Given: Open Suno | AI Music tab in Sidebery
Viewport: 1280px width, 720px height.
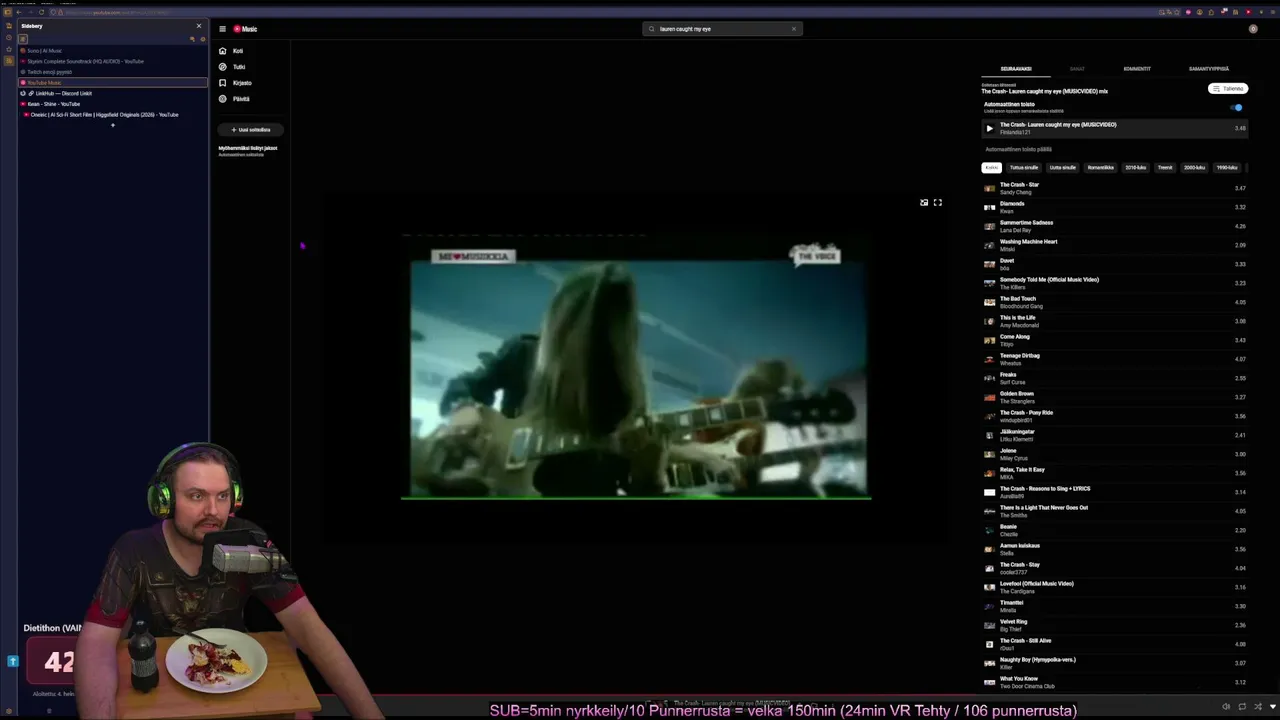Looking at the screenshot, I should tap(112, 51).
